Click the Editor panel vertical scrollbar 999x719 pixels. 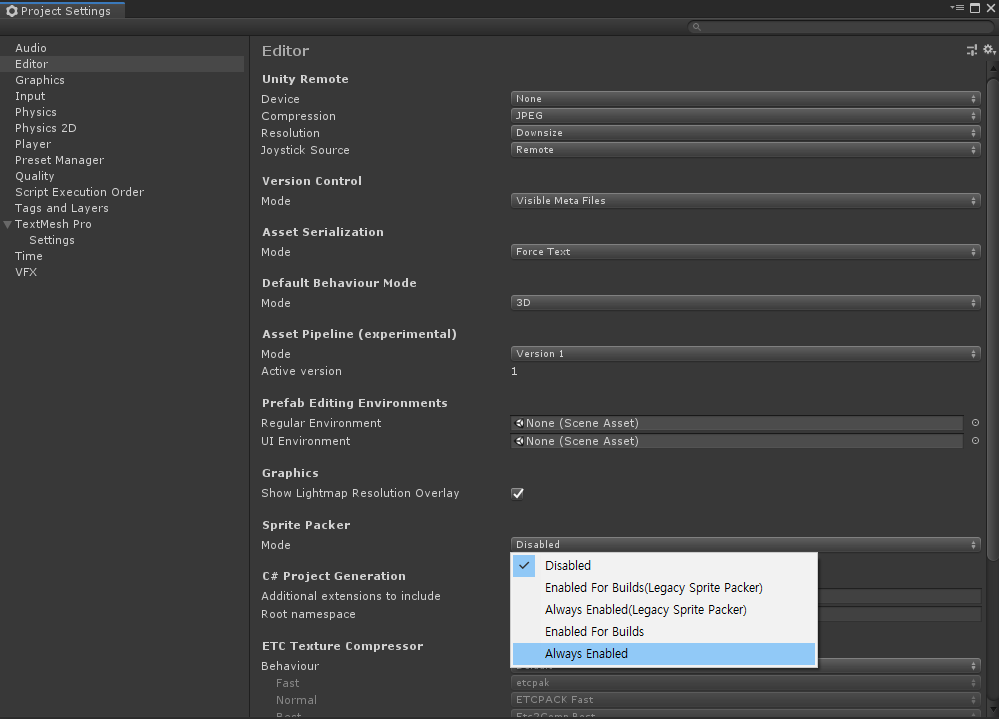click(992, 318)
